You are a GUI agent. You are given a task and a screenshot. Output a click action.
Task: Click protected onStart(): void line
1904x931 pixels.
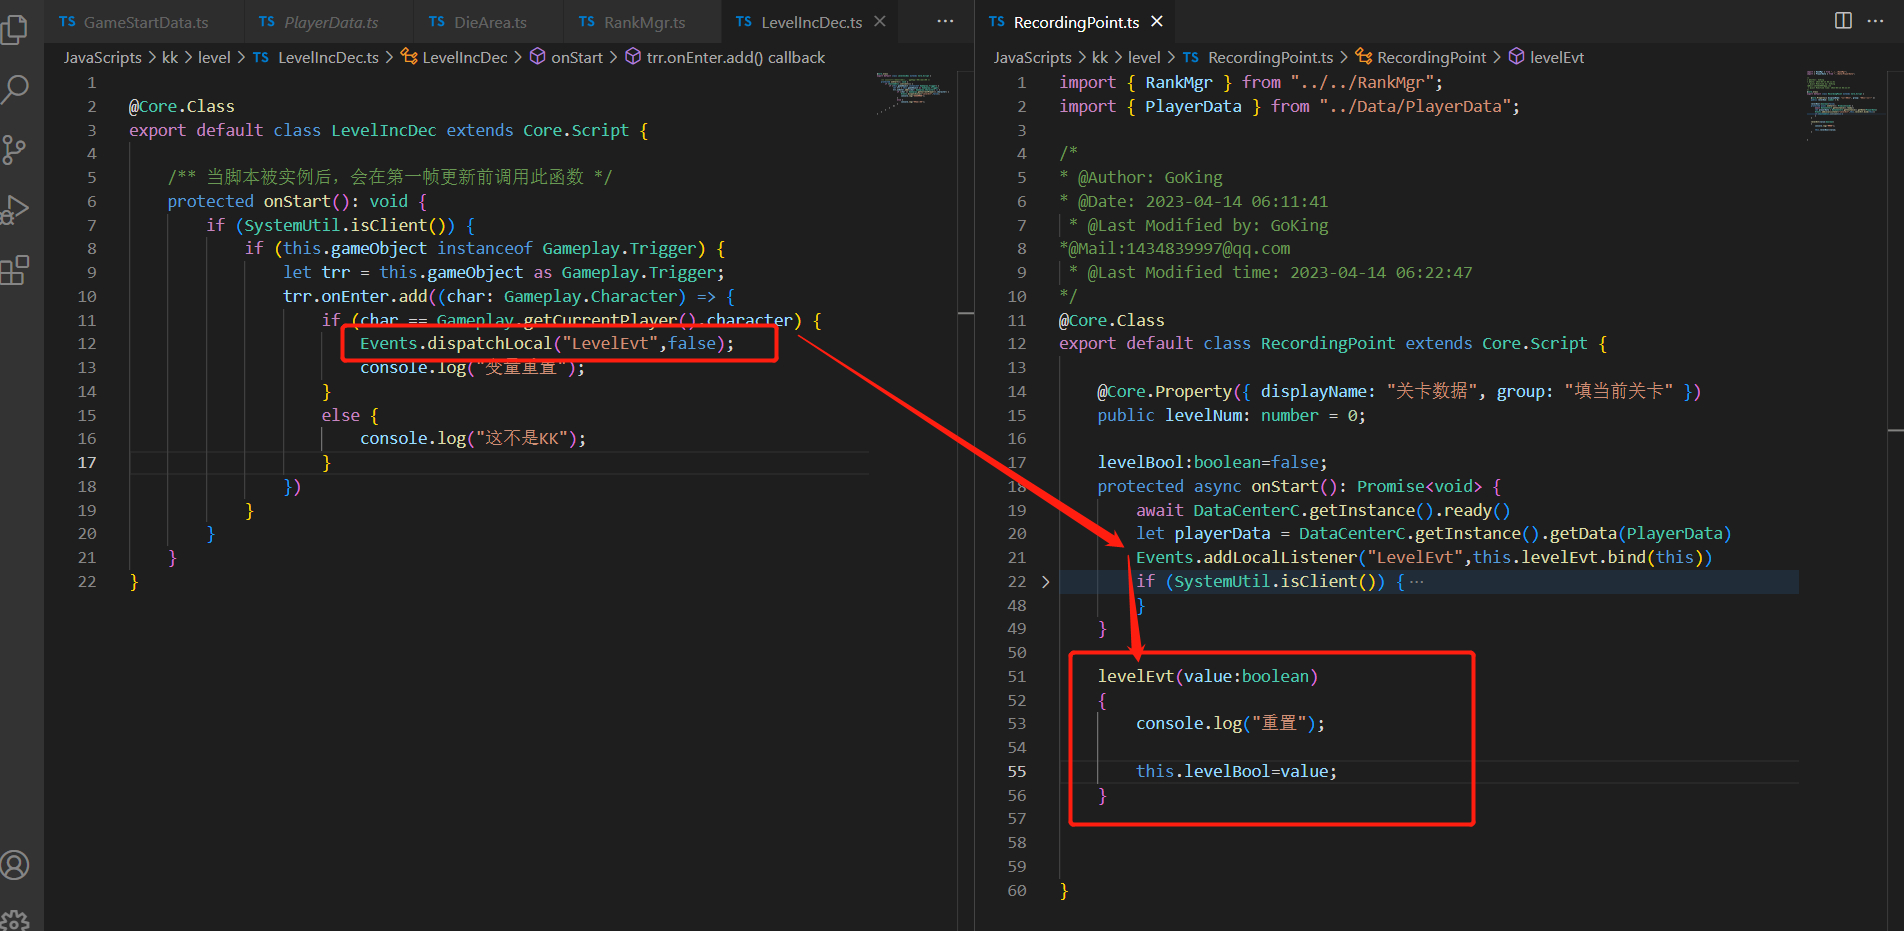(297, 202)
